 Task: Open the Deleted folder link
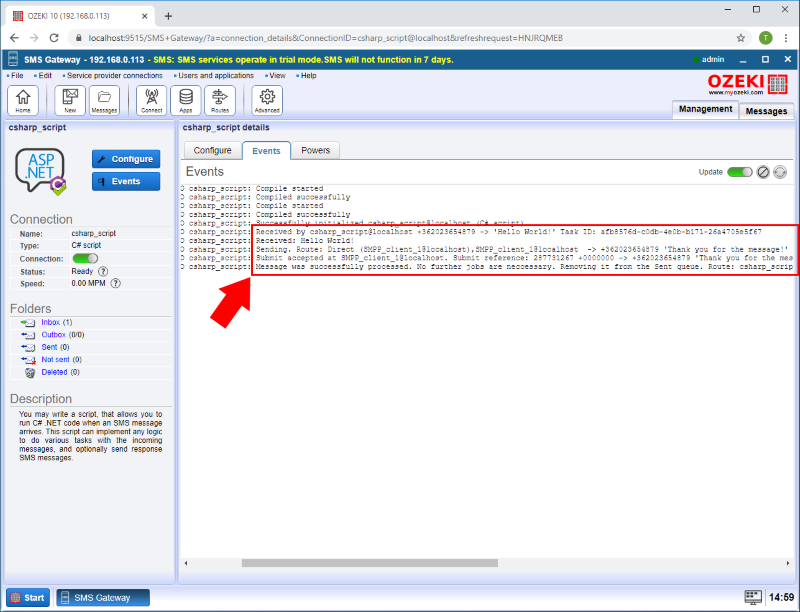coord(54,372)
